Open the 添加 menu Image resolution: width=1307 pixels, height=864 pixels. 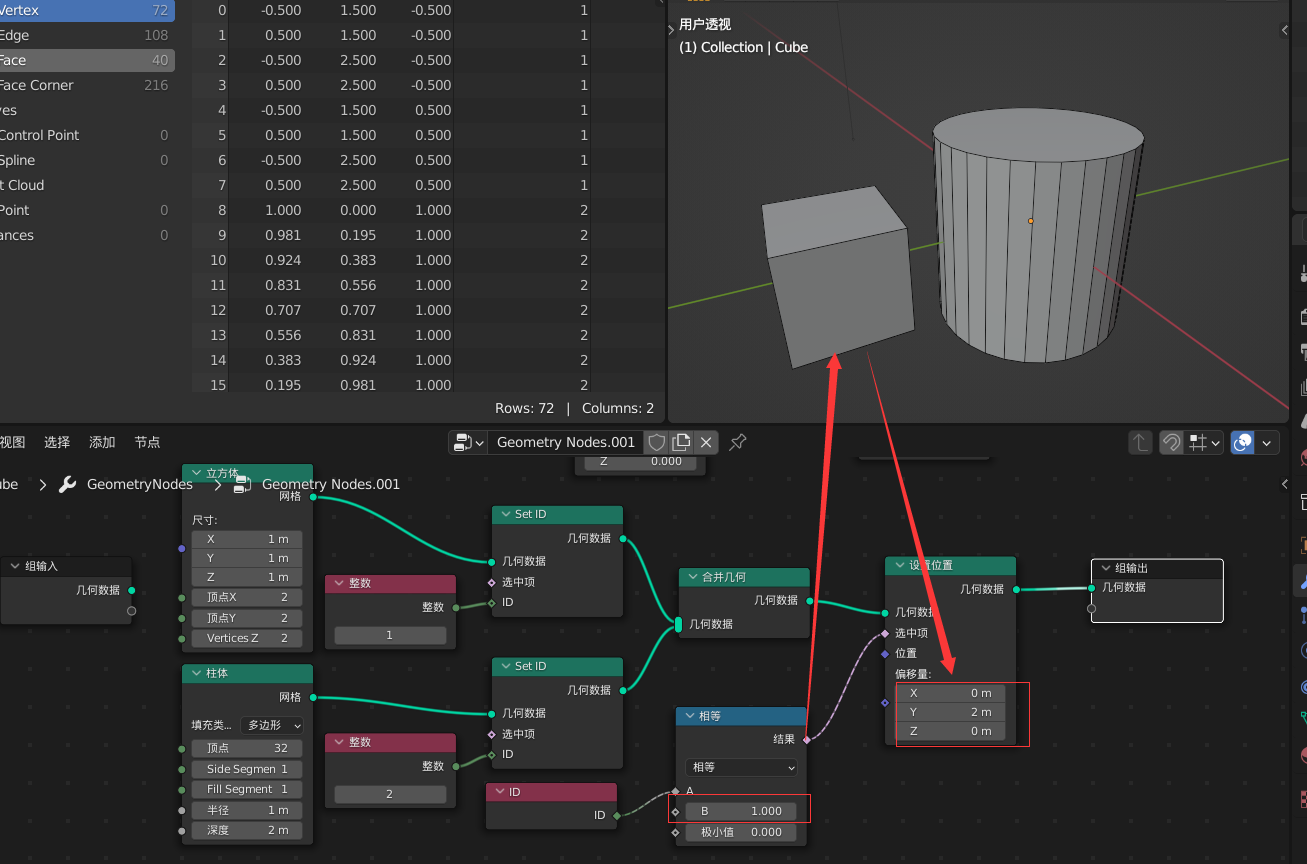(x=102, y=442)
